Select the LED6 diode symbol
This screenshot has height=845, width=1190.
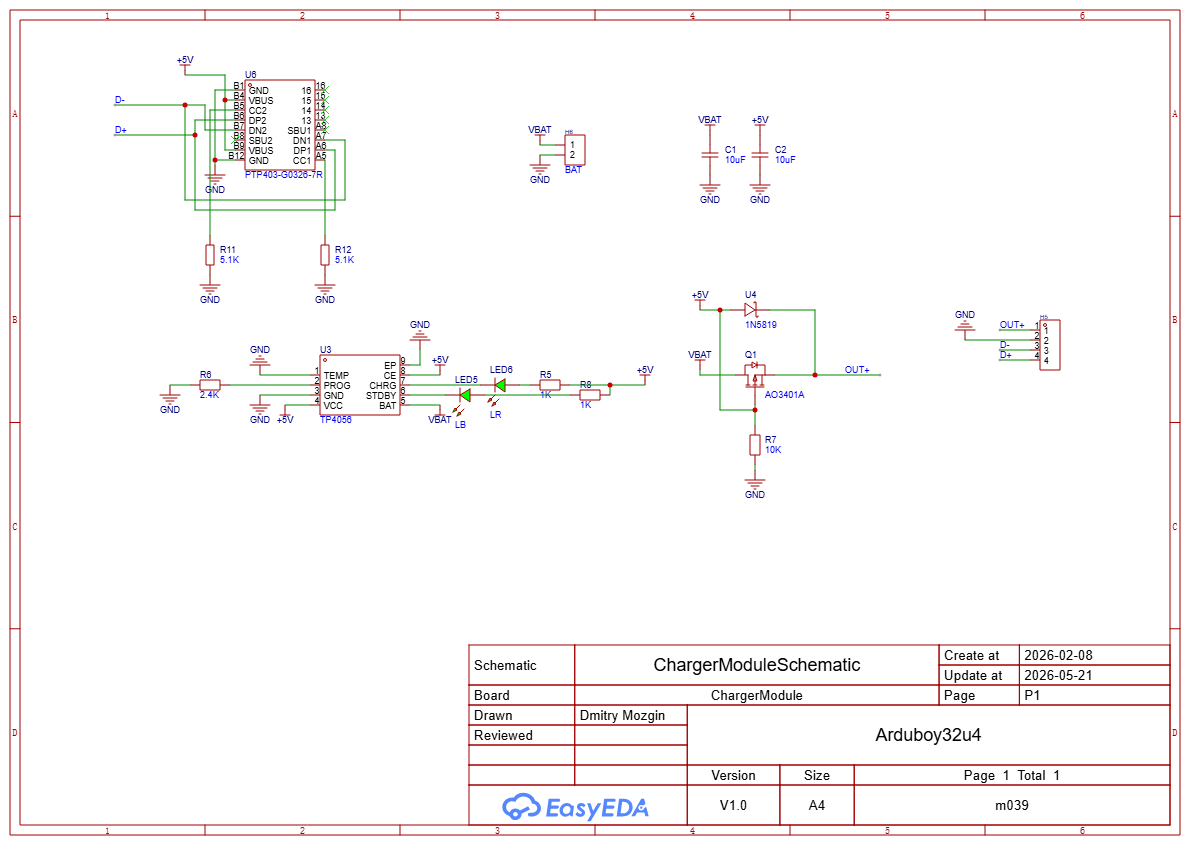(x=500, y=385)
